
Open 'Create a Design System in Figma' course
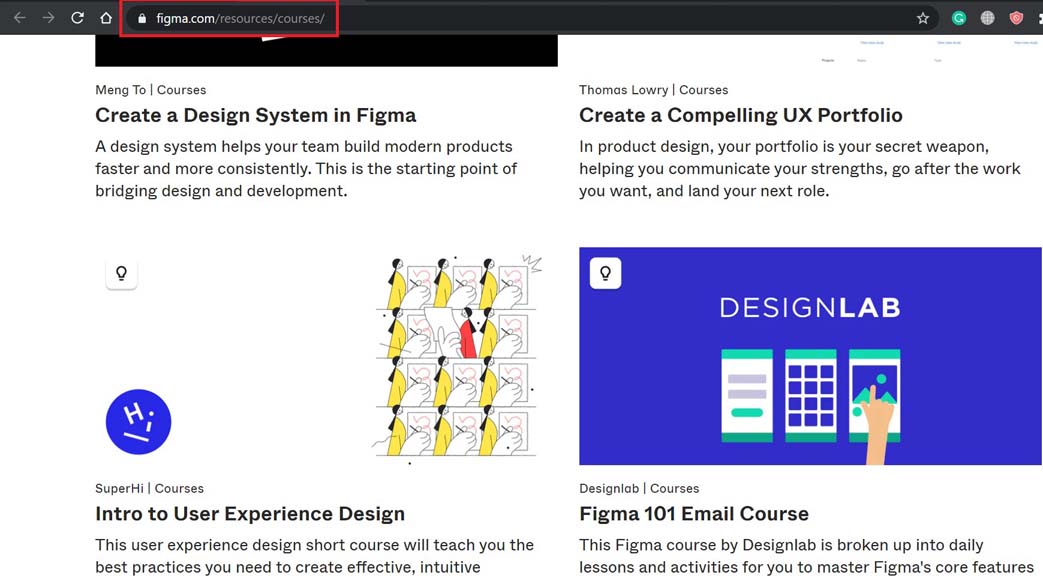(x=255, y=115)
